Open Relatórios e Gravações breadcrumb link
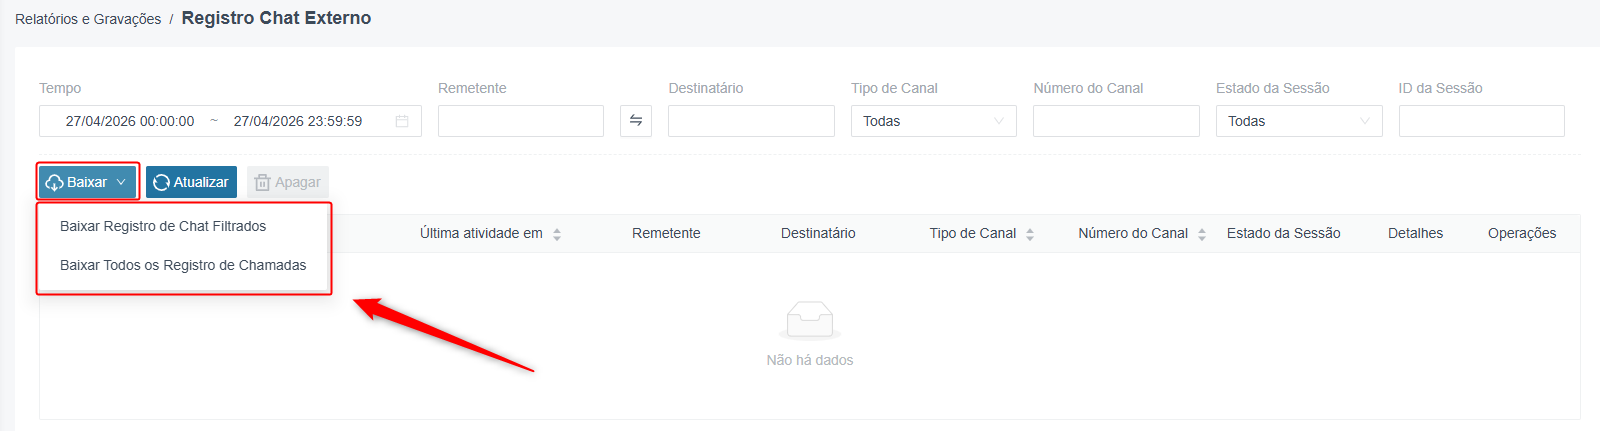The image size is (1600, 431). pyautogui.click(x=88, y=19)
